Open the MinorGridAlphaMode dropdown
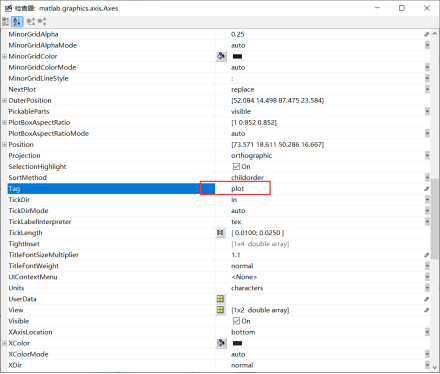Screen dimensions: 440x374 [427, 45]
